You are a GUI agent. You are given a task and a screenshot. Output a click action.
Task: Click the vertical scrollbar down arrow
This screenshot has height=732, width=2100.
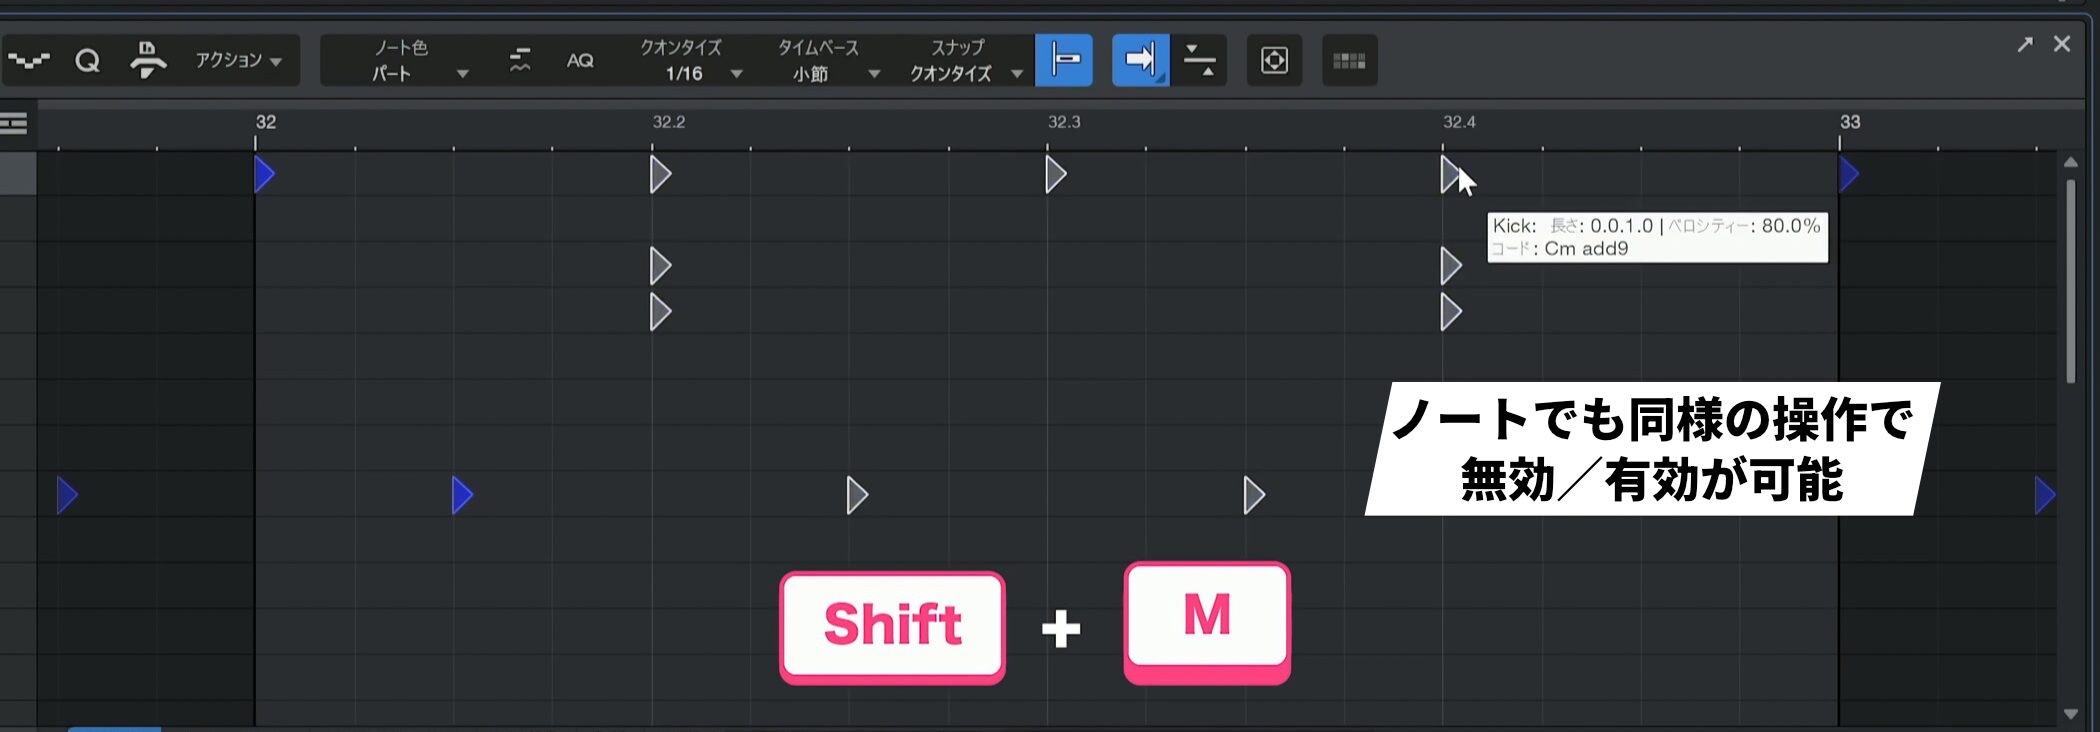(2070, 714)
